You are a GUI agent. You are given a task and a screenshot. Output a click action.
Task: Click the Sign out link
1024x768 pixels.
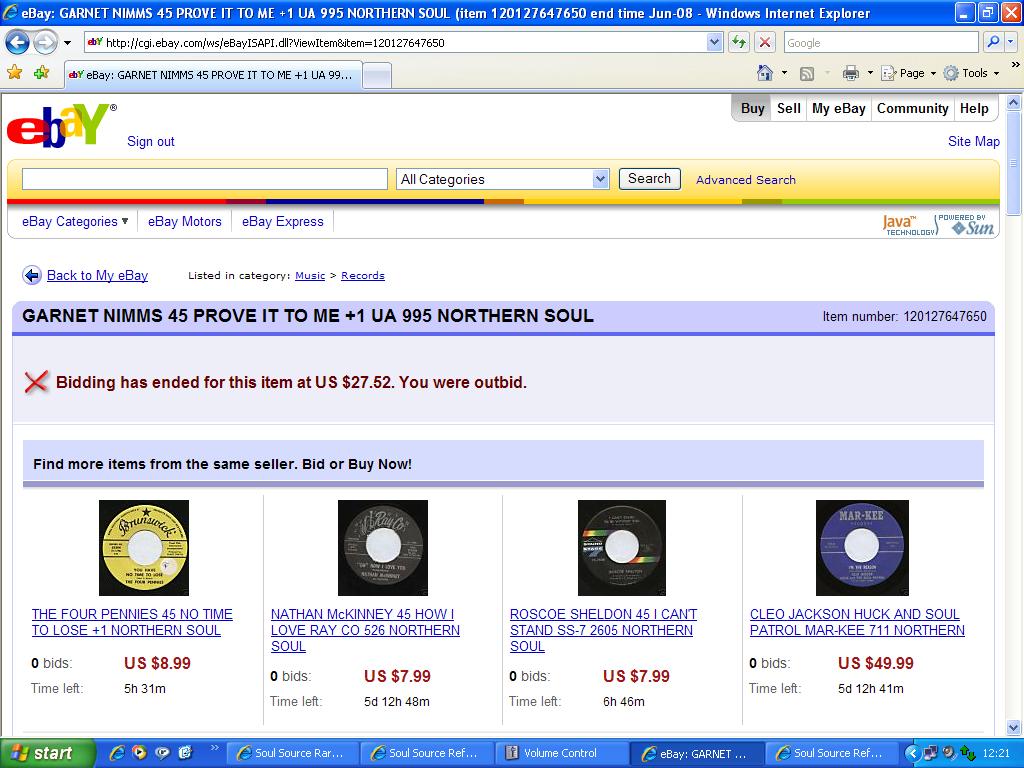pos(151,142)
